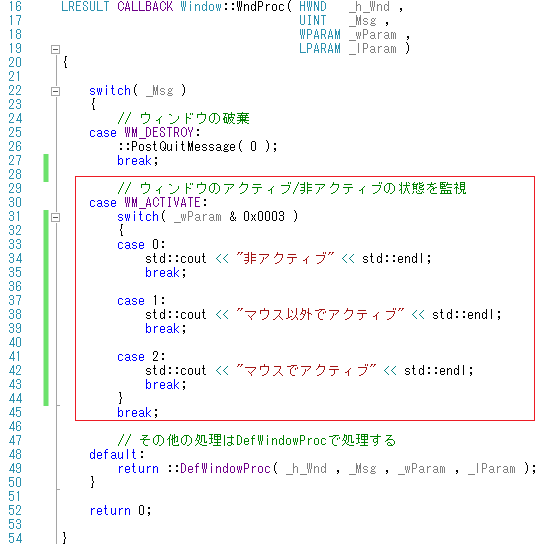
Task: Click the UINT parameter type
Action: (313, 21)
